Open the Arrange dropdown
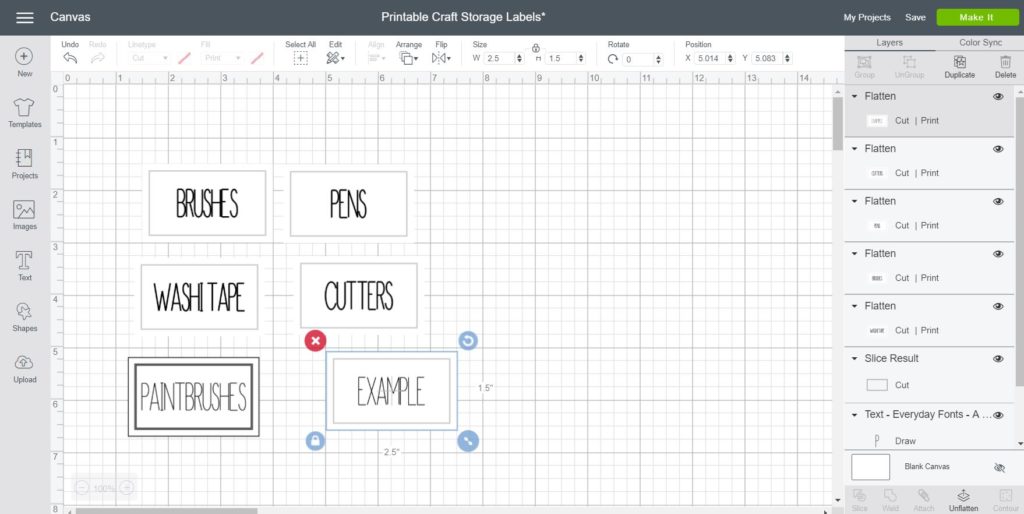Image resolution: width=1024 pixels, height=514 pixels. coord(408,58)
